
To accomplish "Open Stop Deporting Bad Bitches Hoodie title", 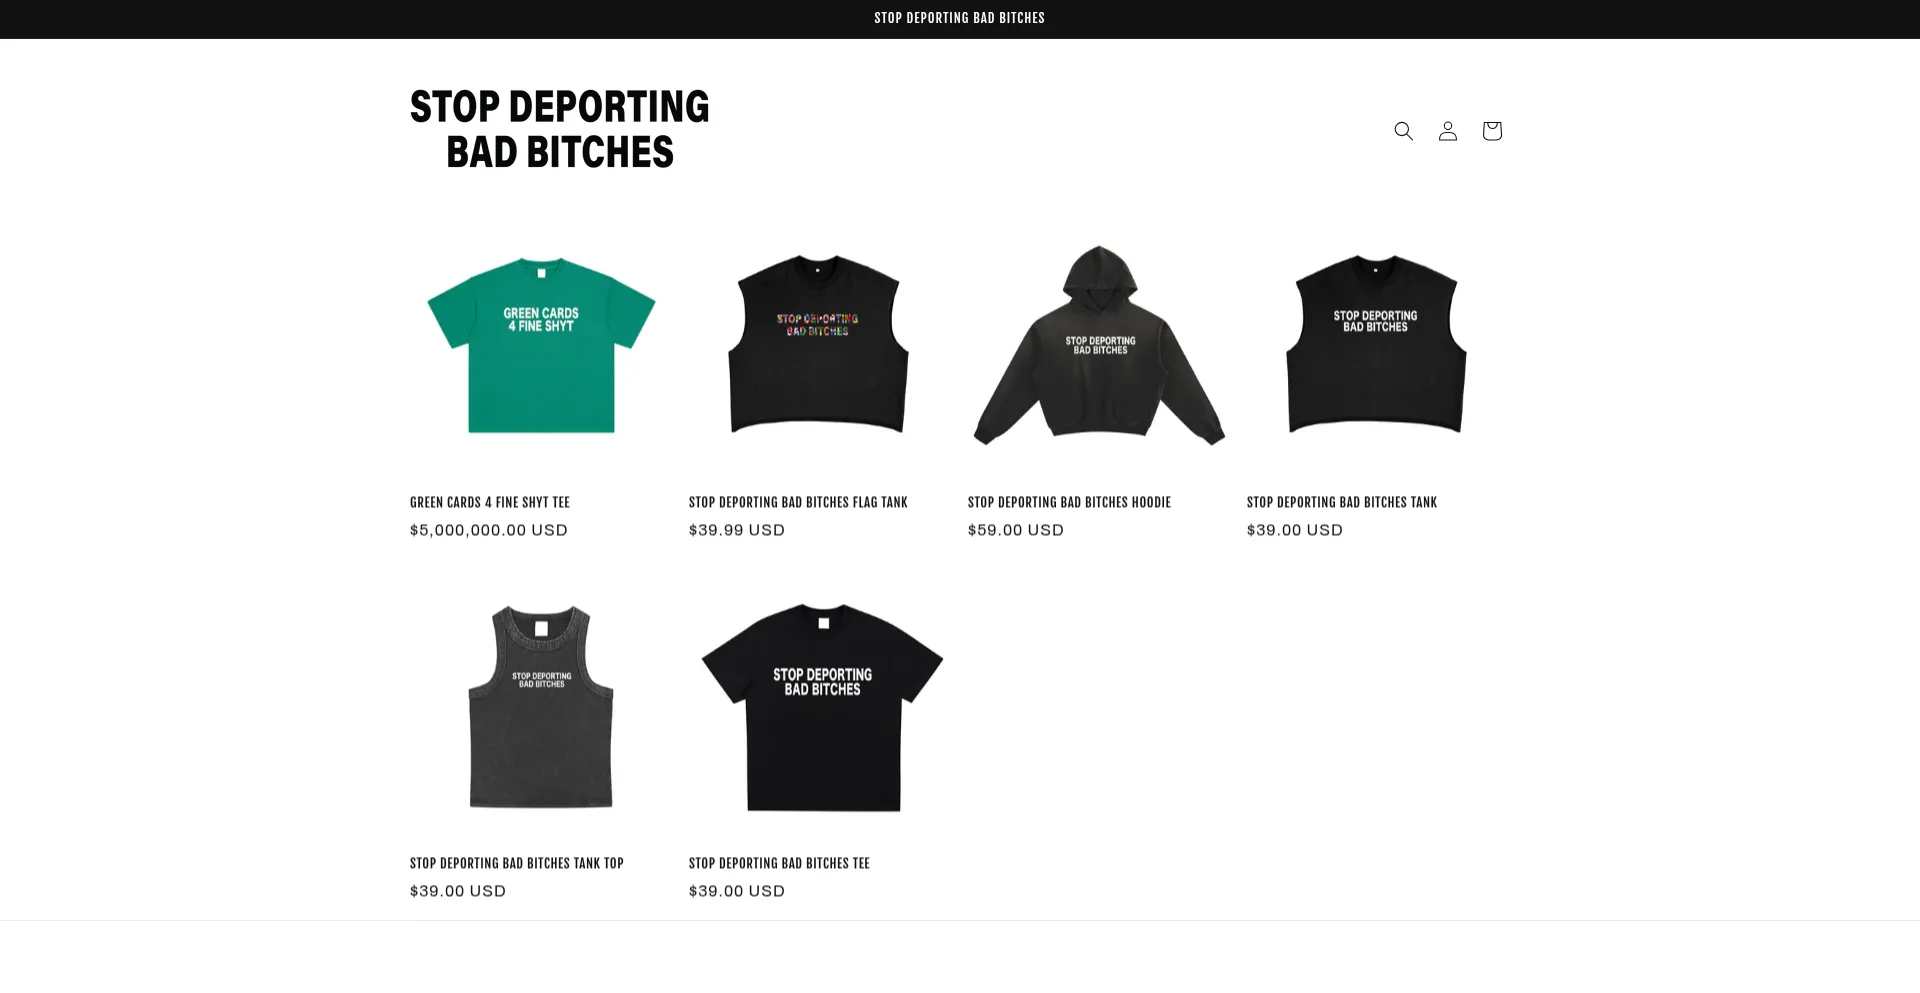I will [x=1069, y=502].
